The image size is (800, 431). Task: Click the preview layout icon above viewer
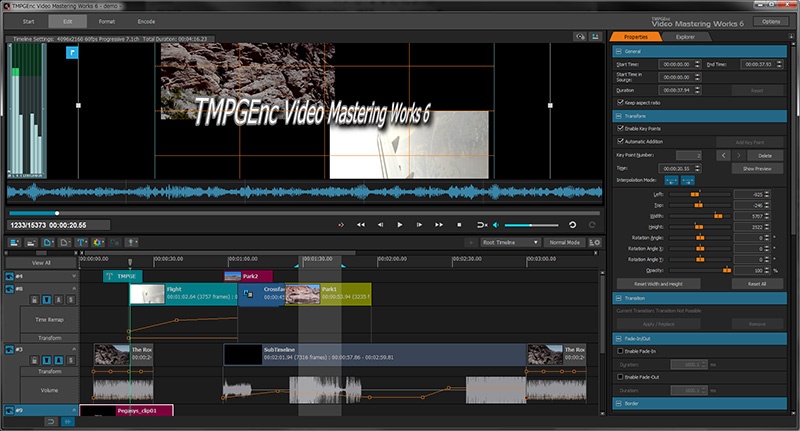(595, 37)
